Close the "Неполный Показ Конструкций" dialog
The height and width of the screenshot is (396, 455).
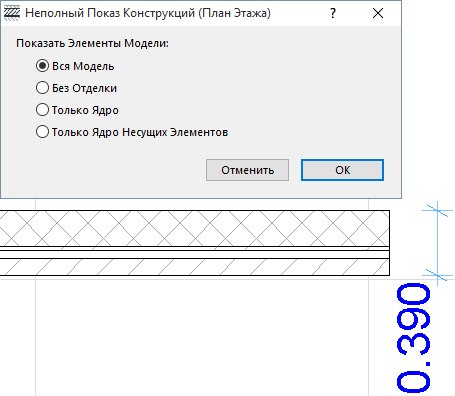(378, 13)
